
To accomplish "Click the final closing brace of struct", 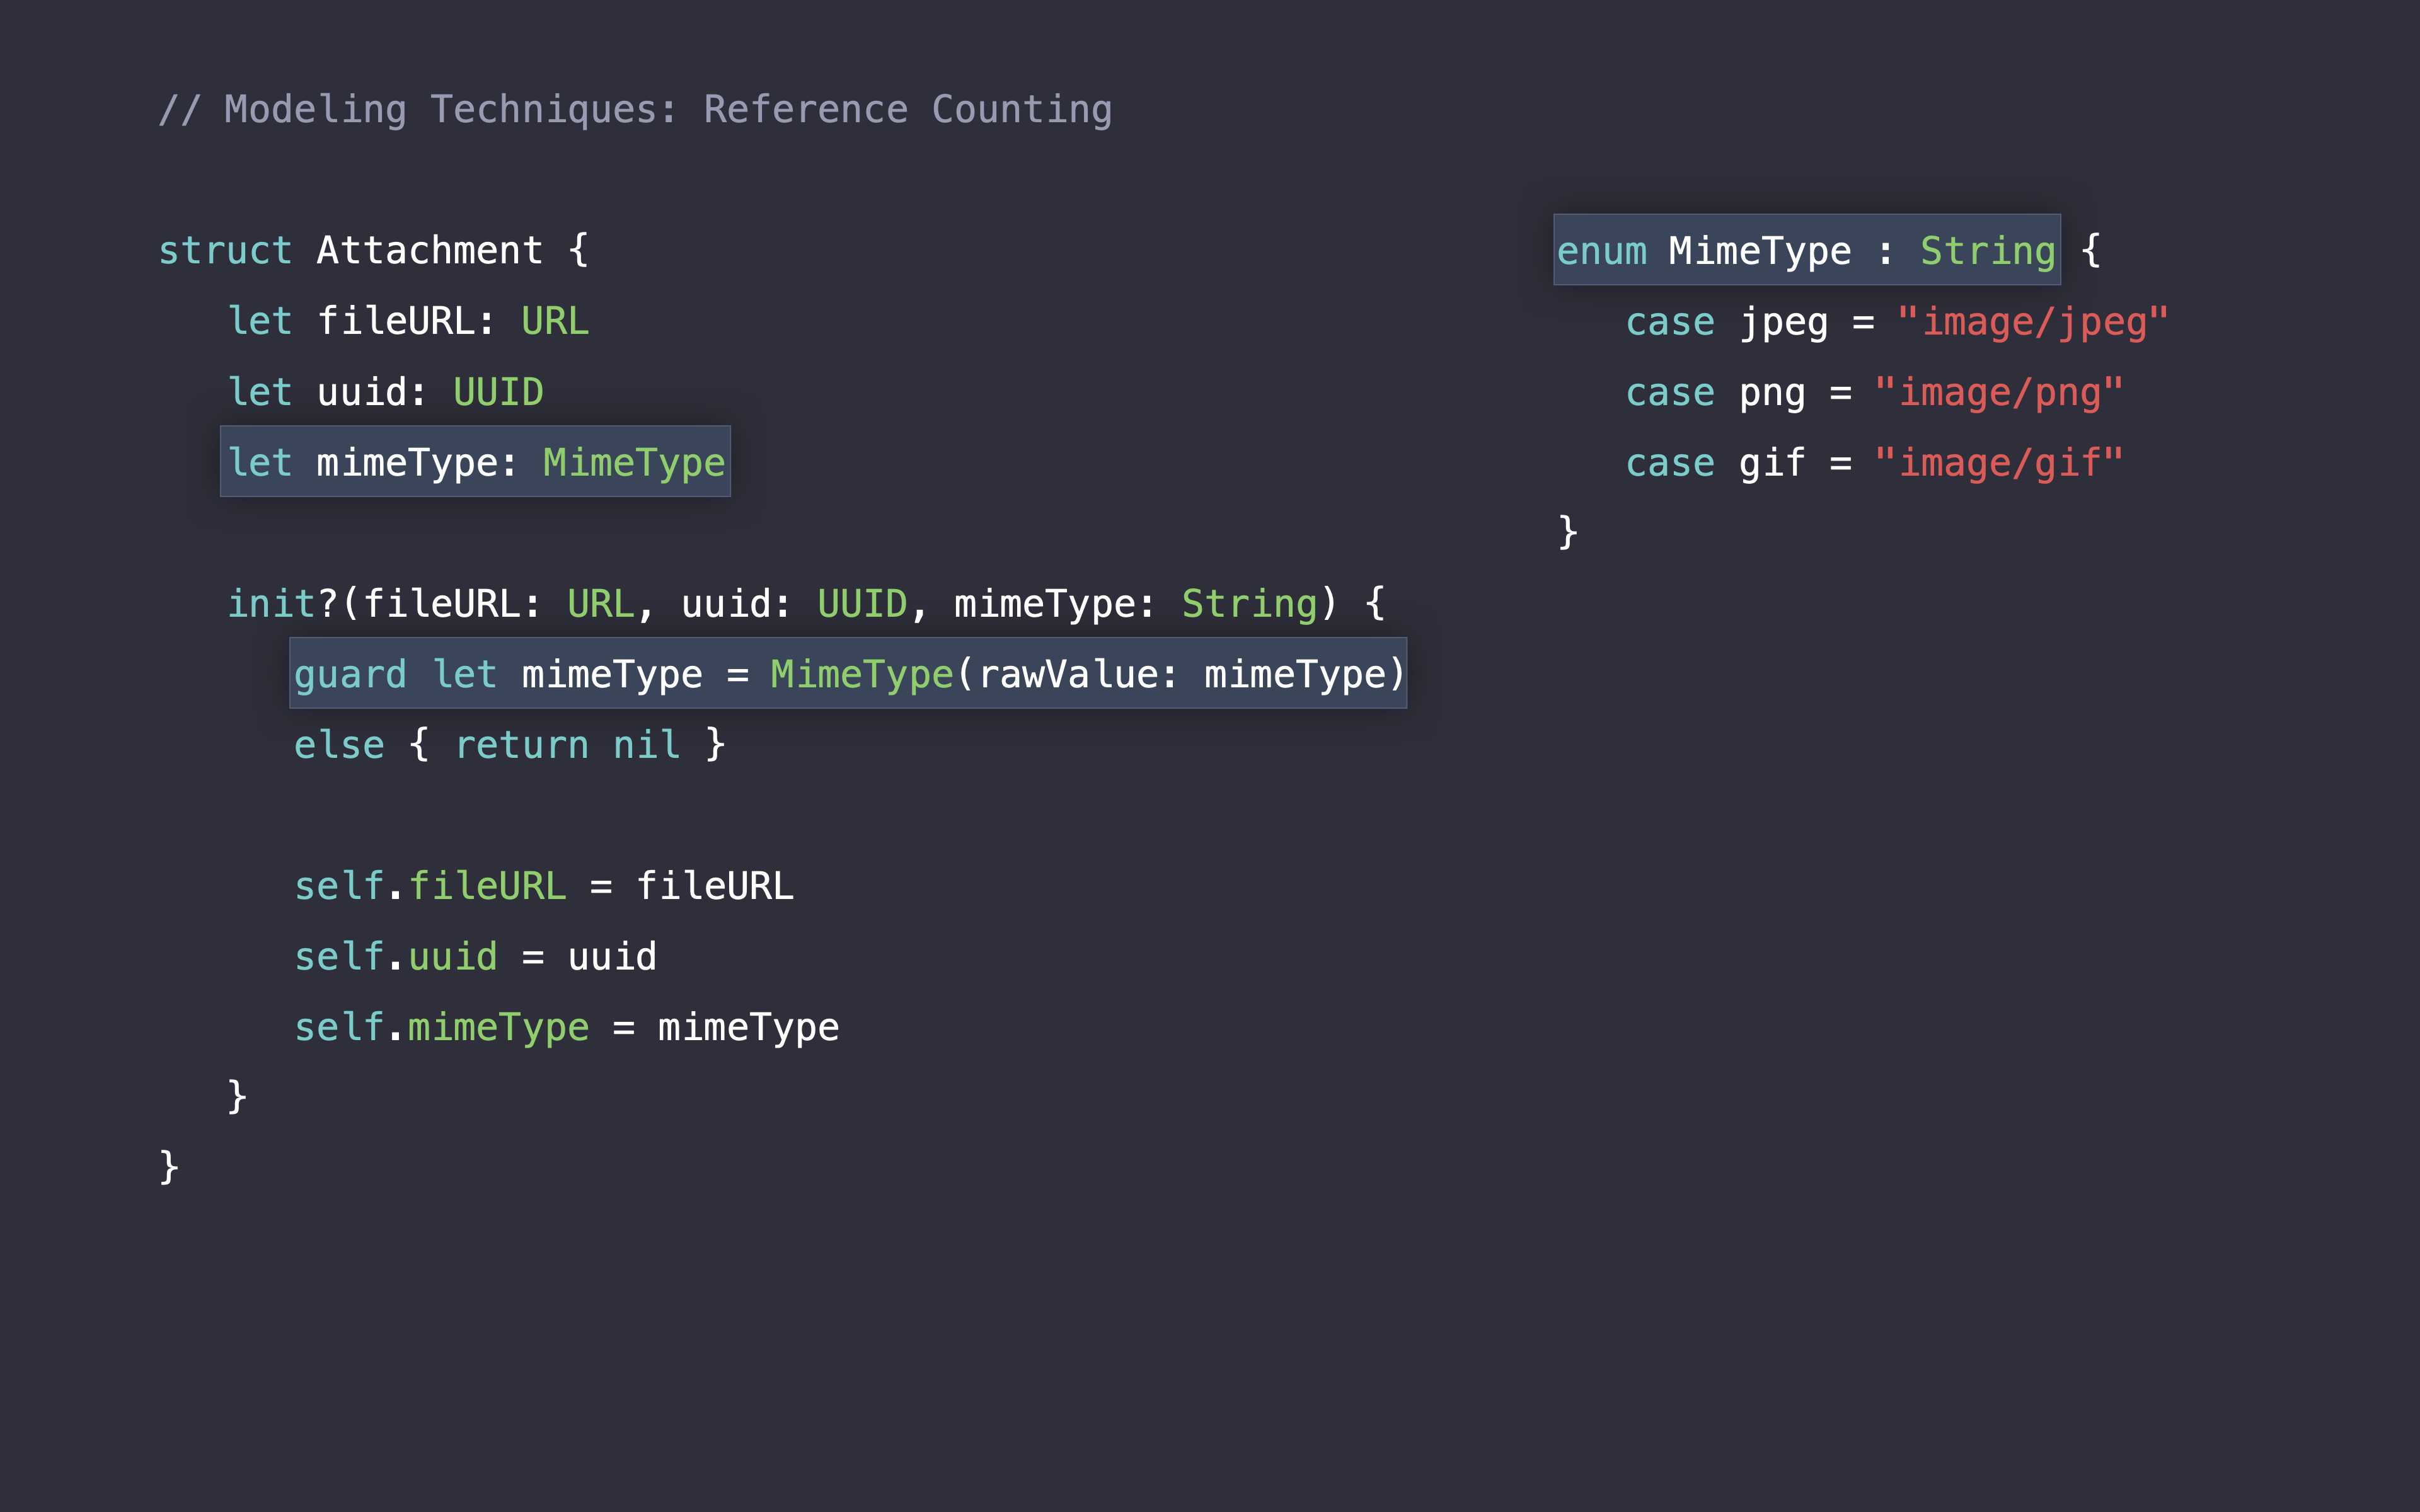I will pyautogui.click(x=169, y=1167).
